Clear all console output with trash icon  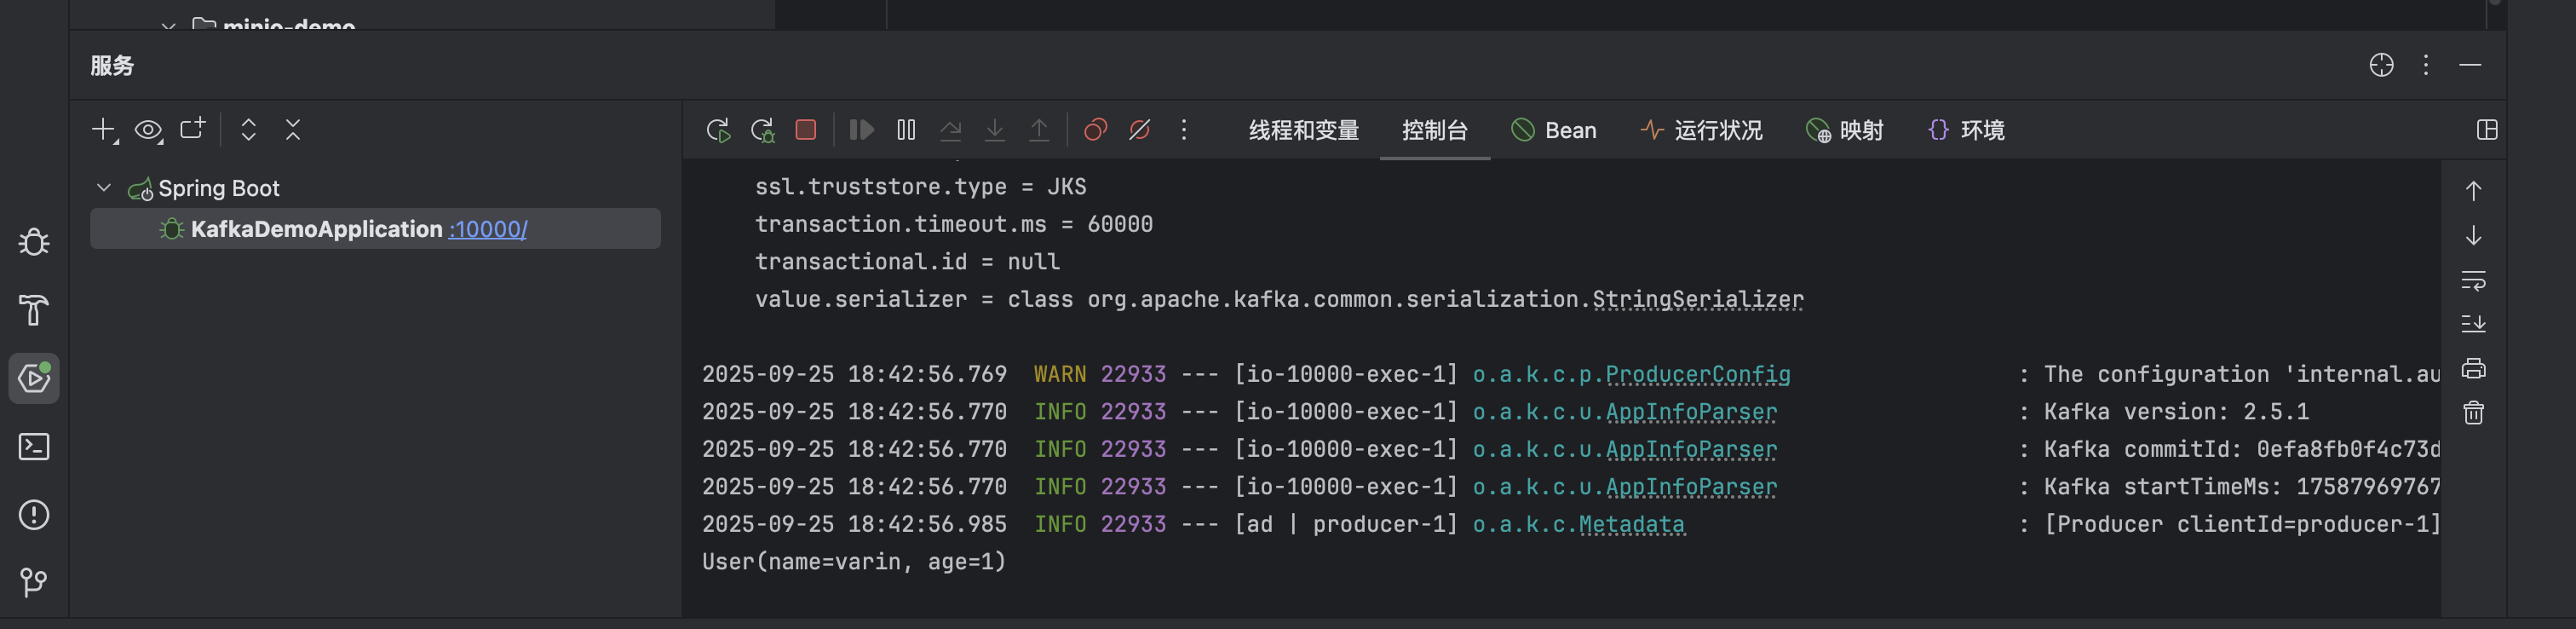2473,412
